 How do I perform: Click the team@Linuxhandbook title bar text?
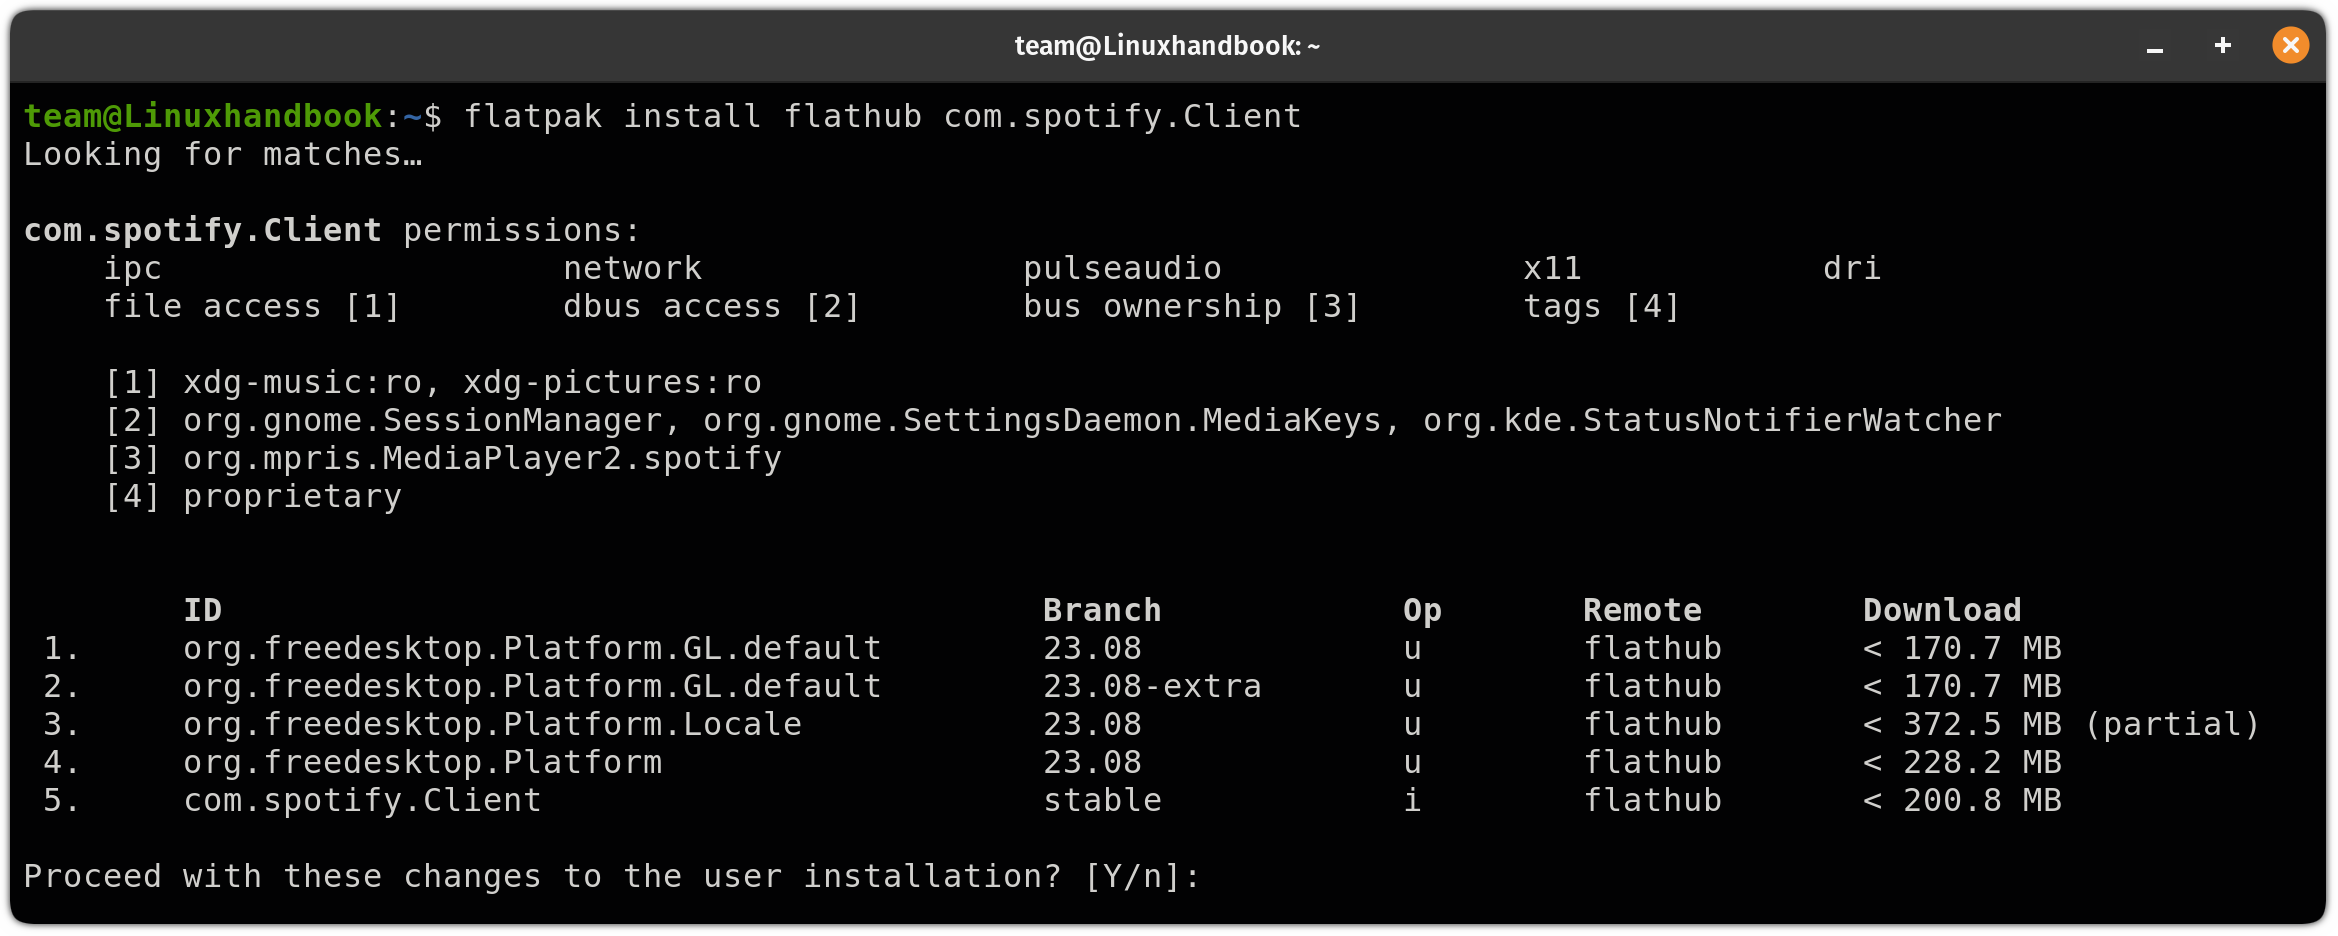point(1168,44)
